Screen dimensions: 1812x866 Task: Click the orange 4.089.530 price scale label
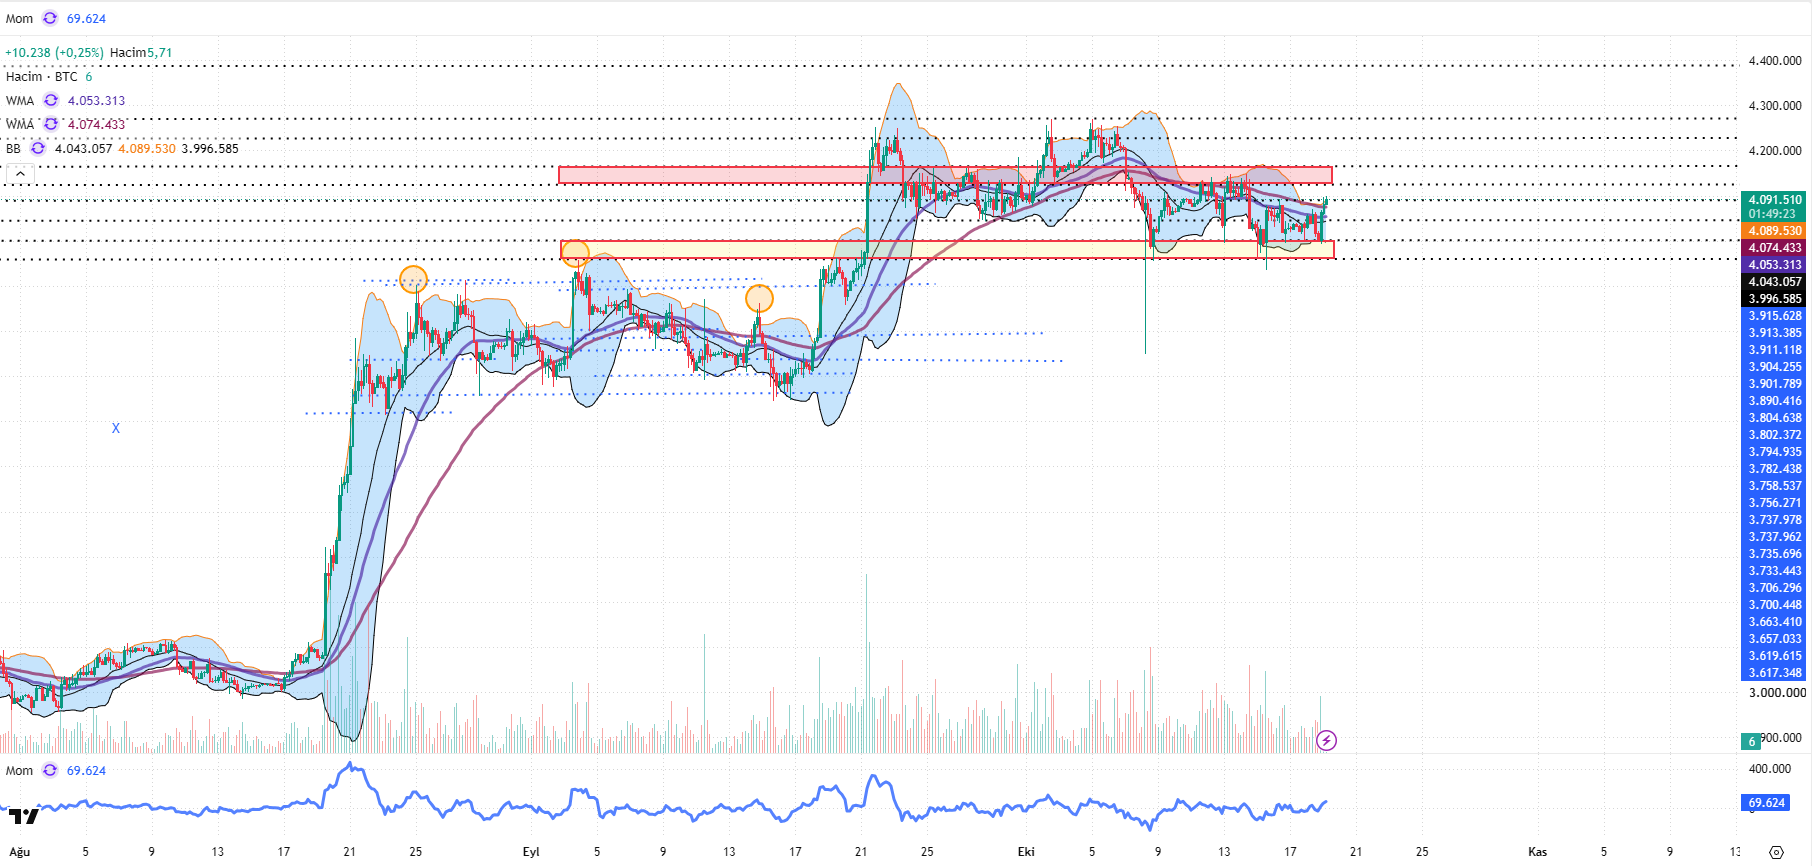1773,230
